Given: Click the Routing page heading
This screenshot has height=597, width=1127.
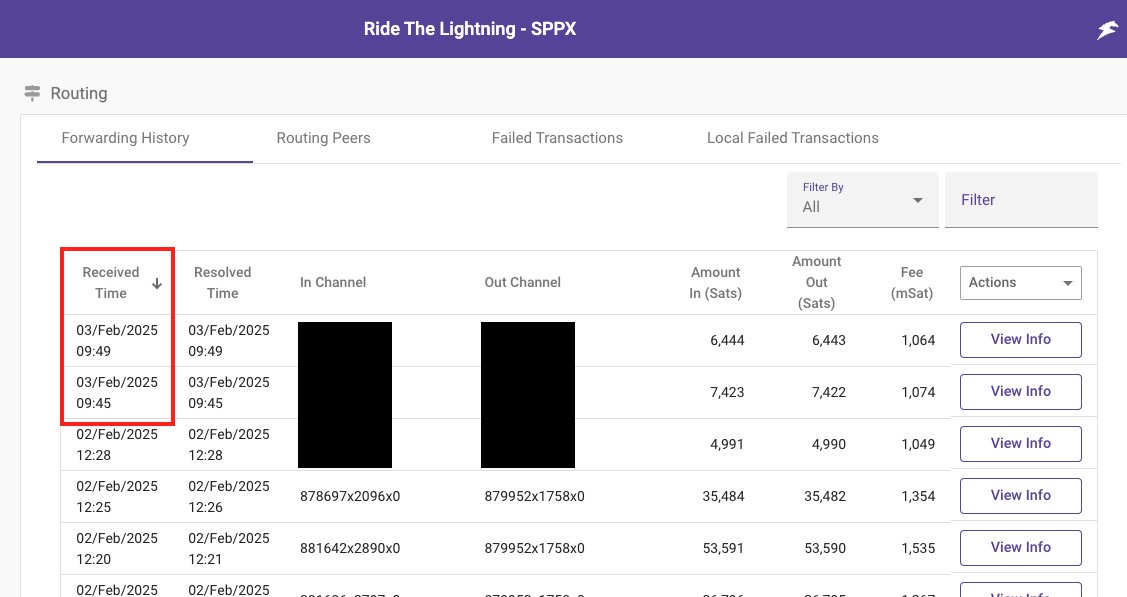Looking at the screenshot, I should [79, 93].
